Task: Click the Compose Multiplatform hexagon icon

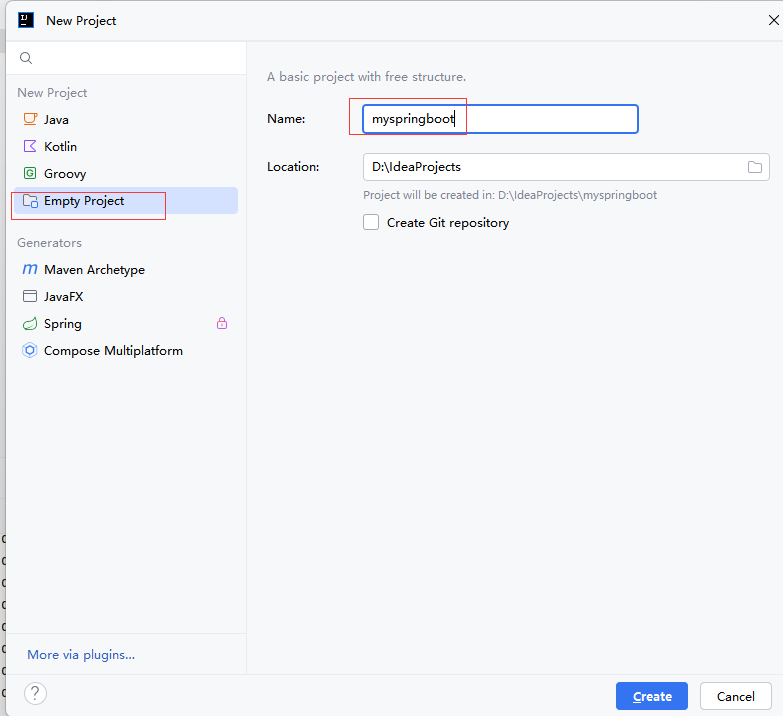Action: coord(30,351)
